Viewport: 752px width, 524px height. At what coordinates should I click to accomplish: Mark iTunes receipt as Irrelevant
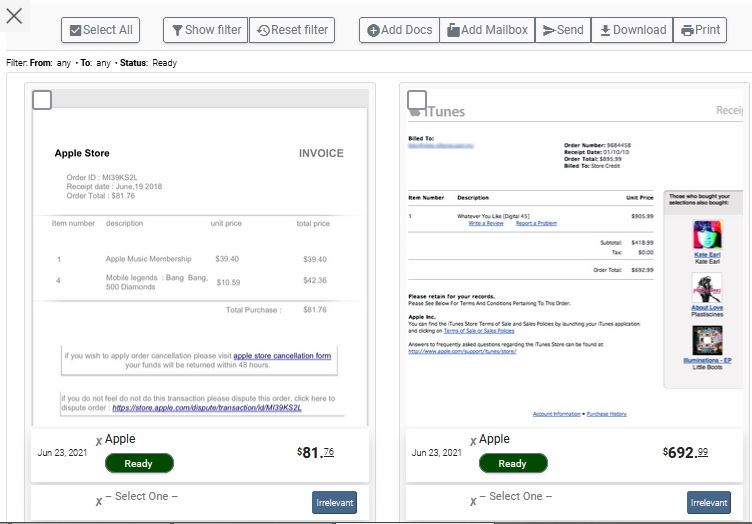[709, 502]
